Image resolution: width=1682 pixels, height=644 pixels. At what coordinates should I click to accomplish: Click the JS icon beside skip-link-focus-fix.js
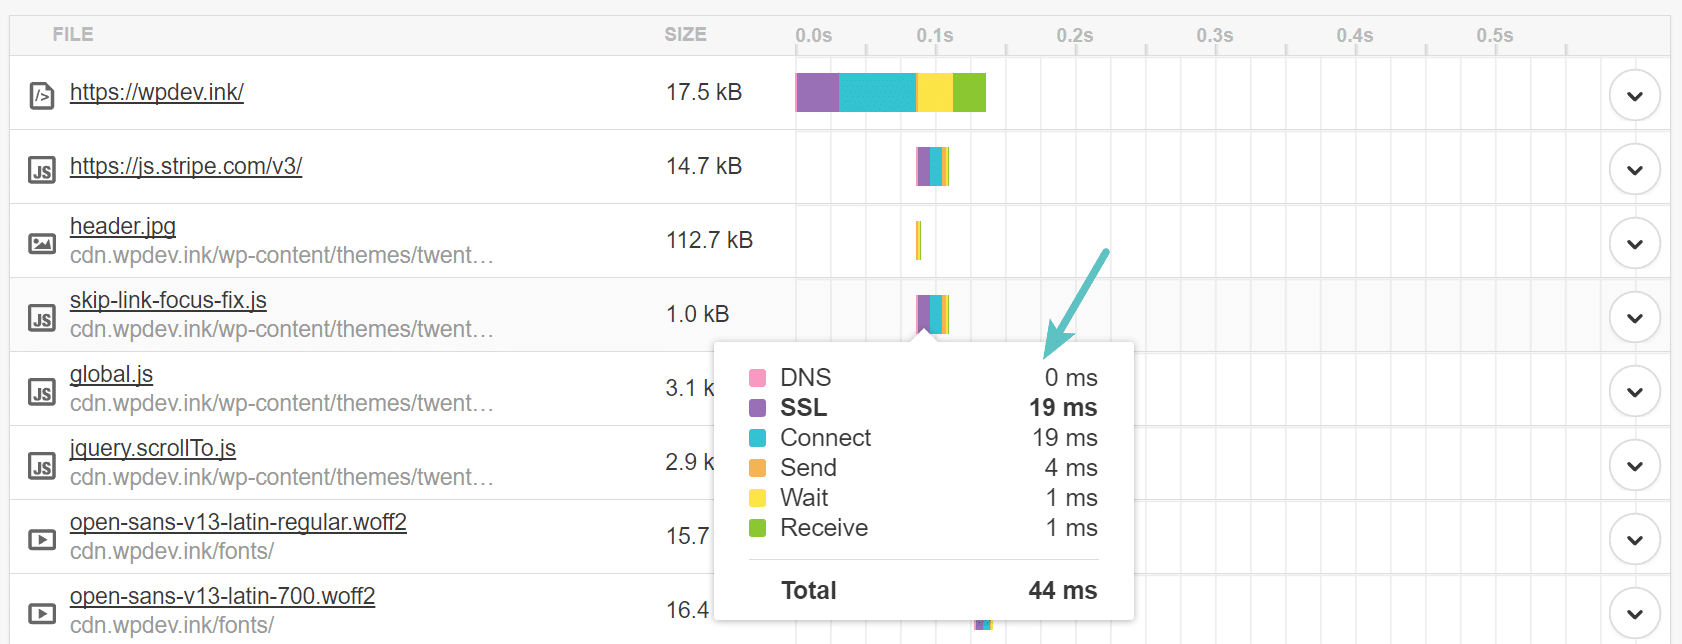[41, 315]
